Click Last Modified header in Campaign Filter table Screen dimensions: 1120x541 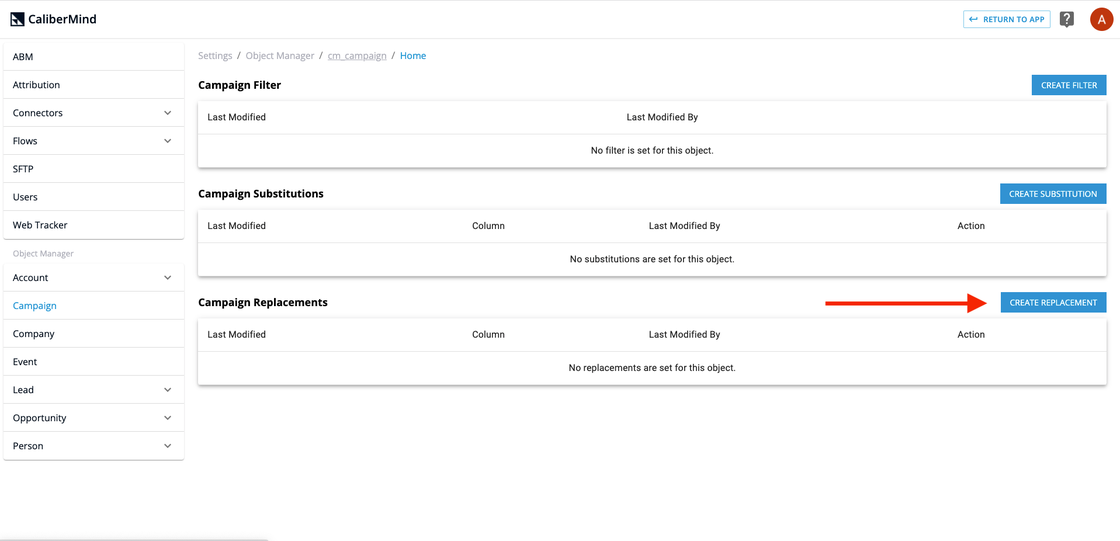click(236, 117)
